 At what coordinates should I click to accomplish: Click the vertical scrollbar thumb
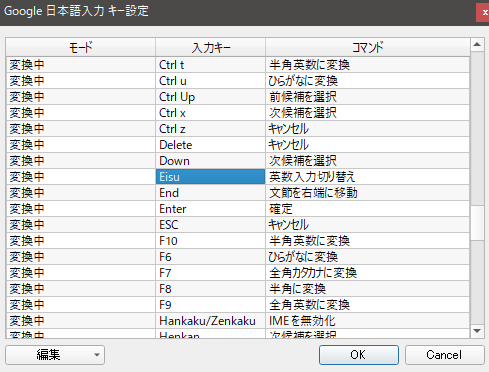(477, 223)
